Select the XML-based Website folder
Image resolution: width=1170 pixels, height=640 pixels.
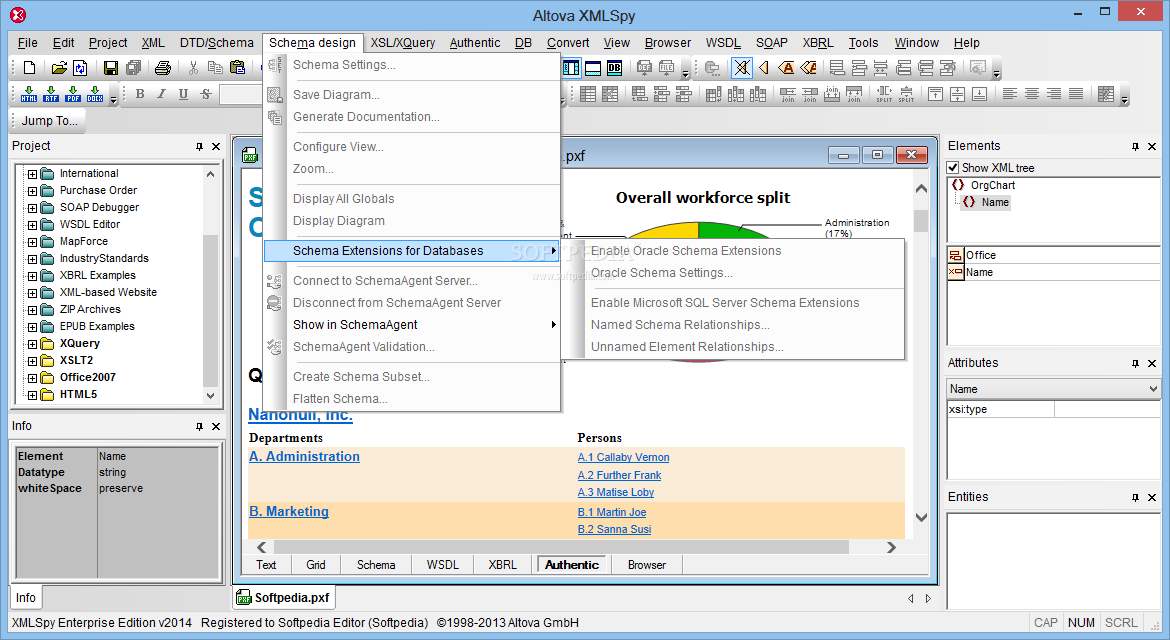tap(108, 292)
